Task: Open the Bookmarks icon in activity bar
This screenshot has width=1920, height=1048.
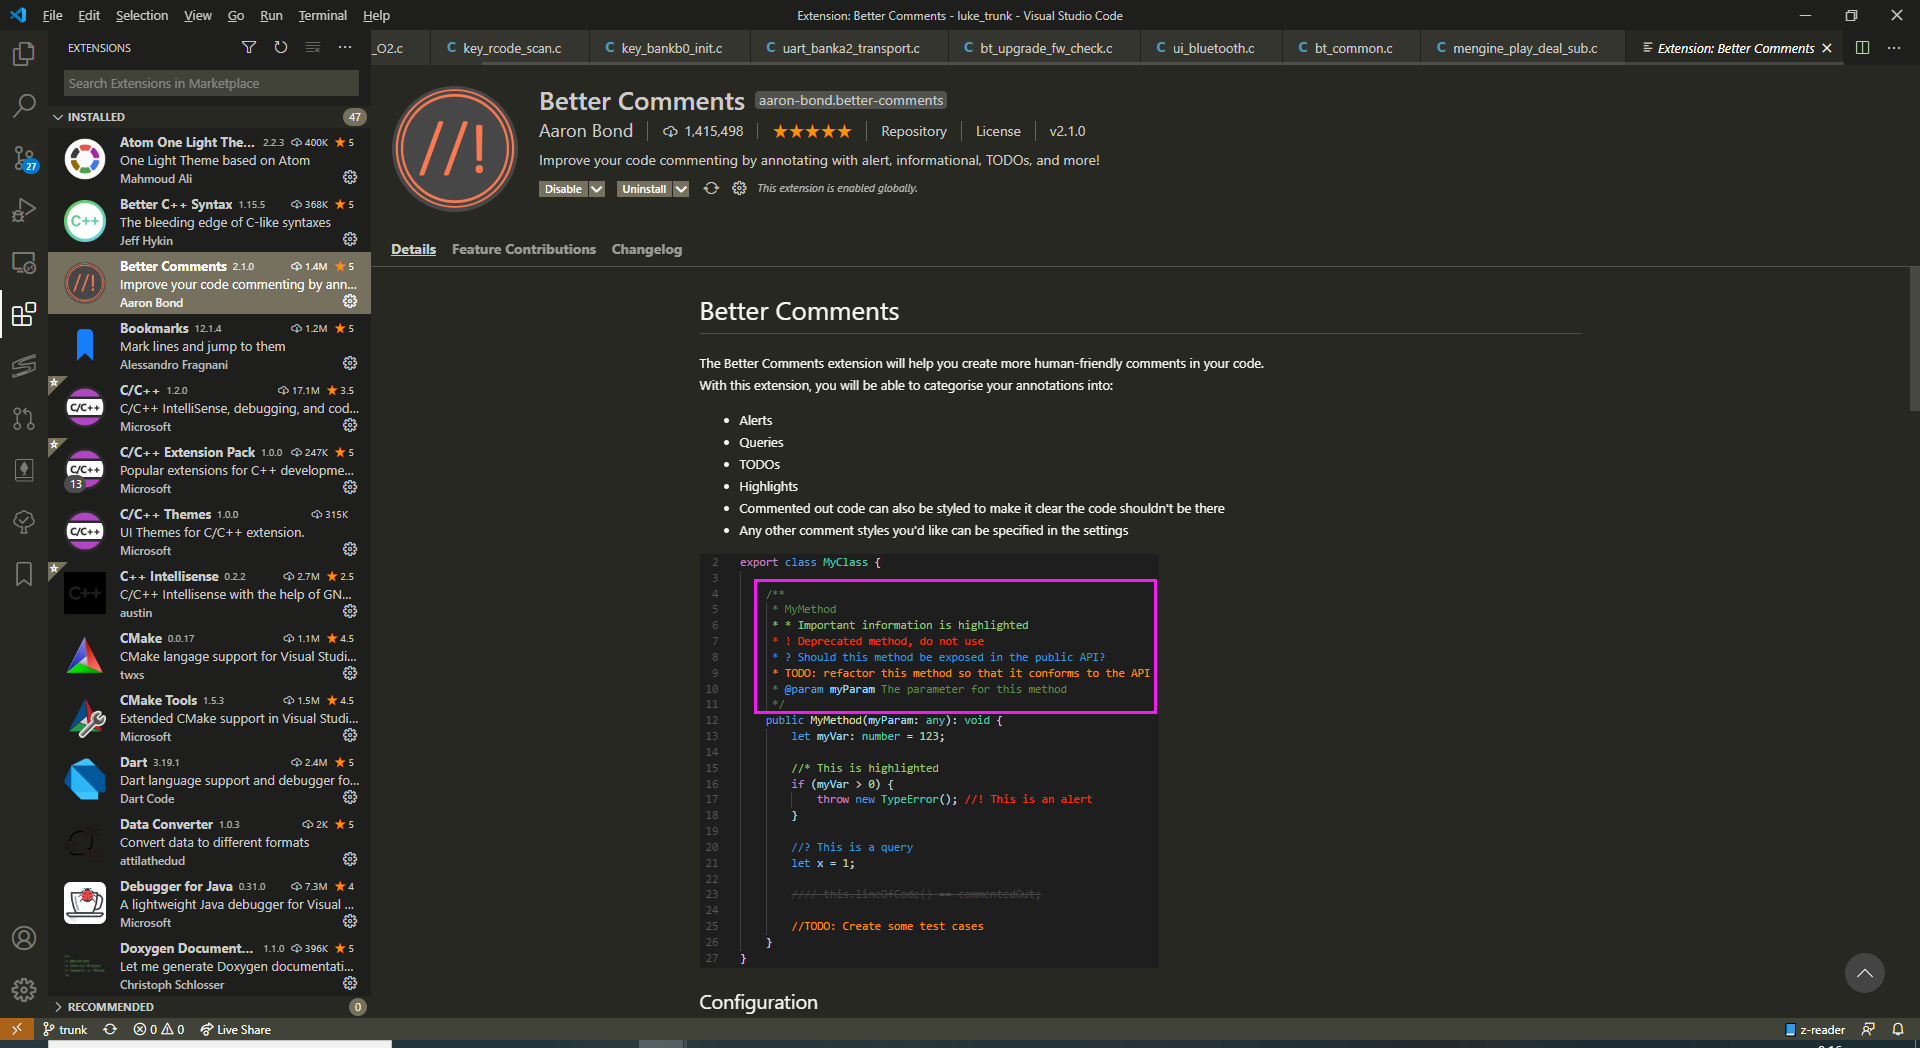Action: point(24,574)
